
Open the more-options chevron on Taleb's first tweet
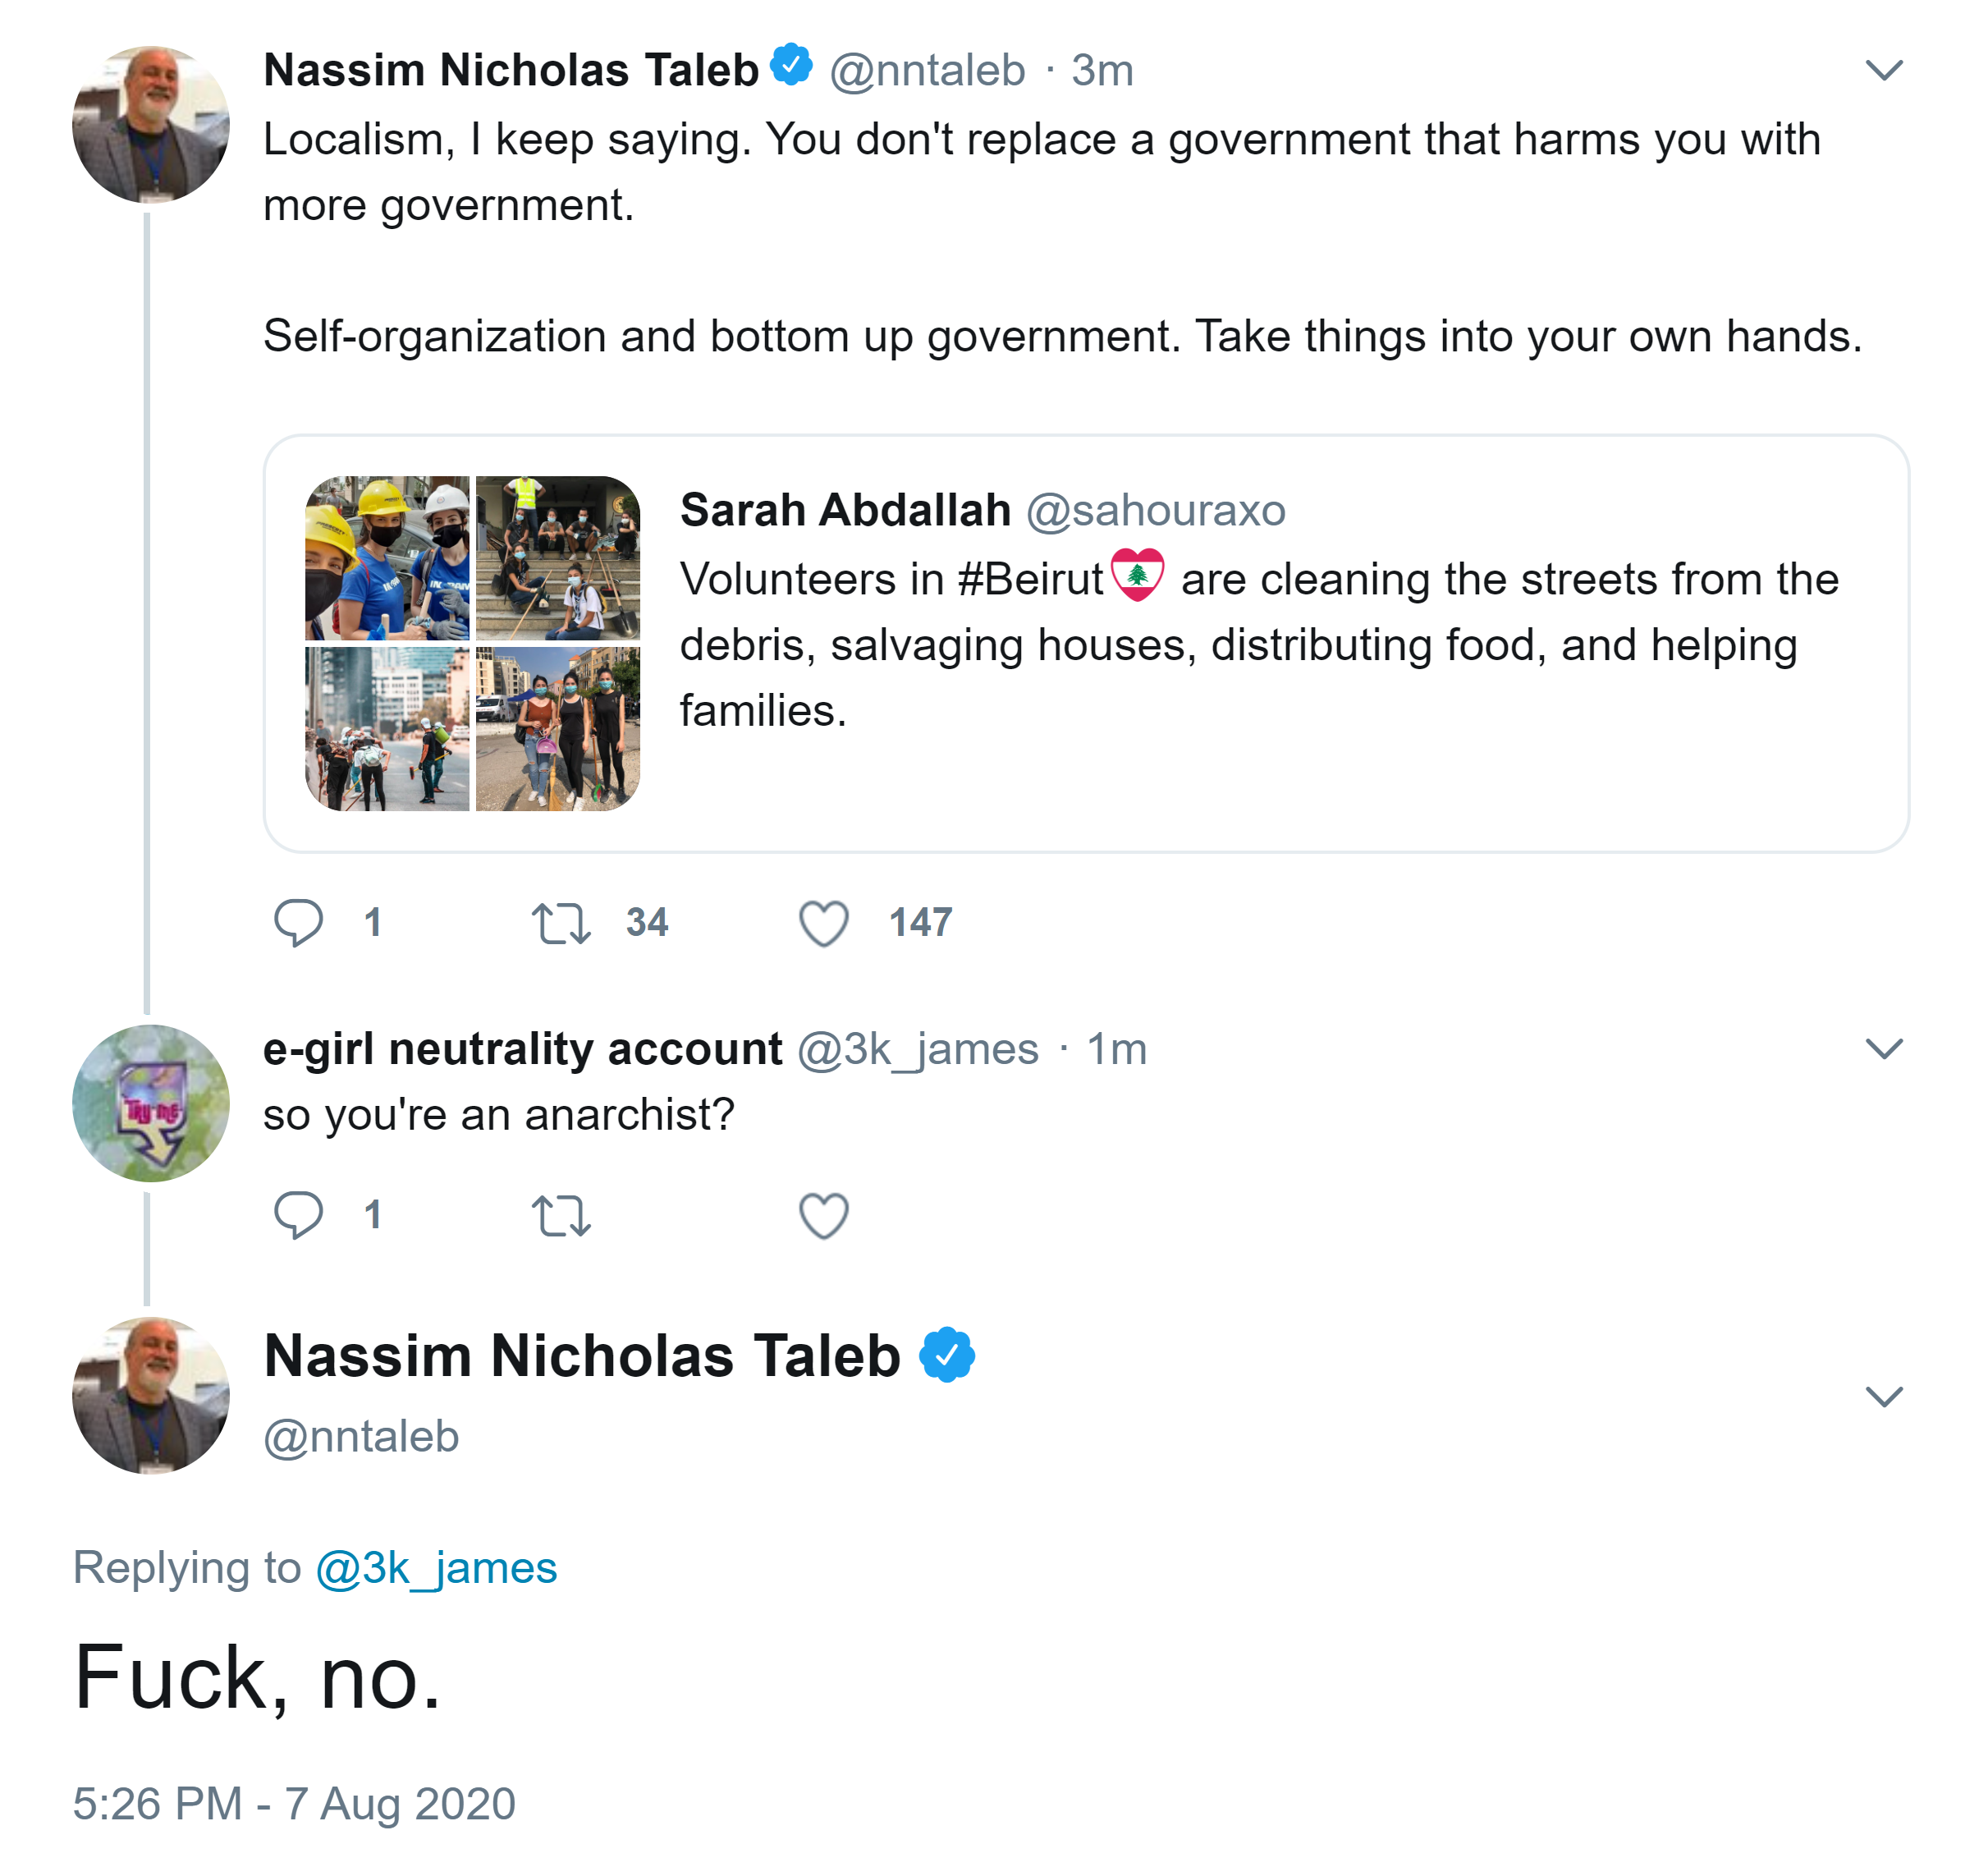(x=1883, y=70)
